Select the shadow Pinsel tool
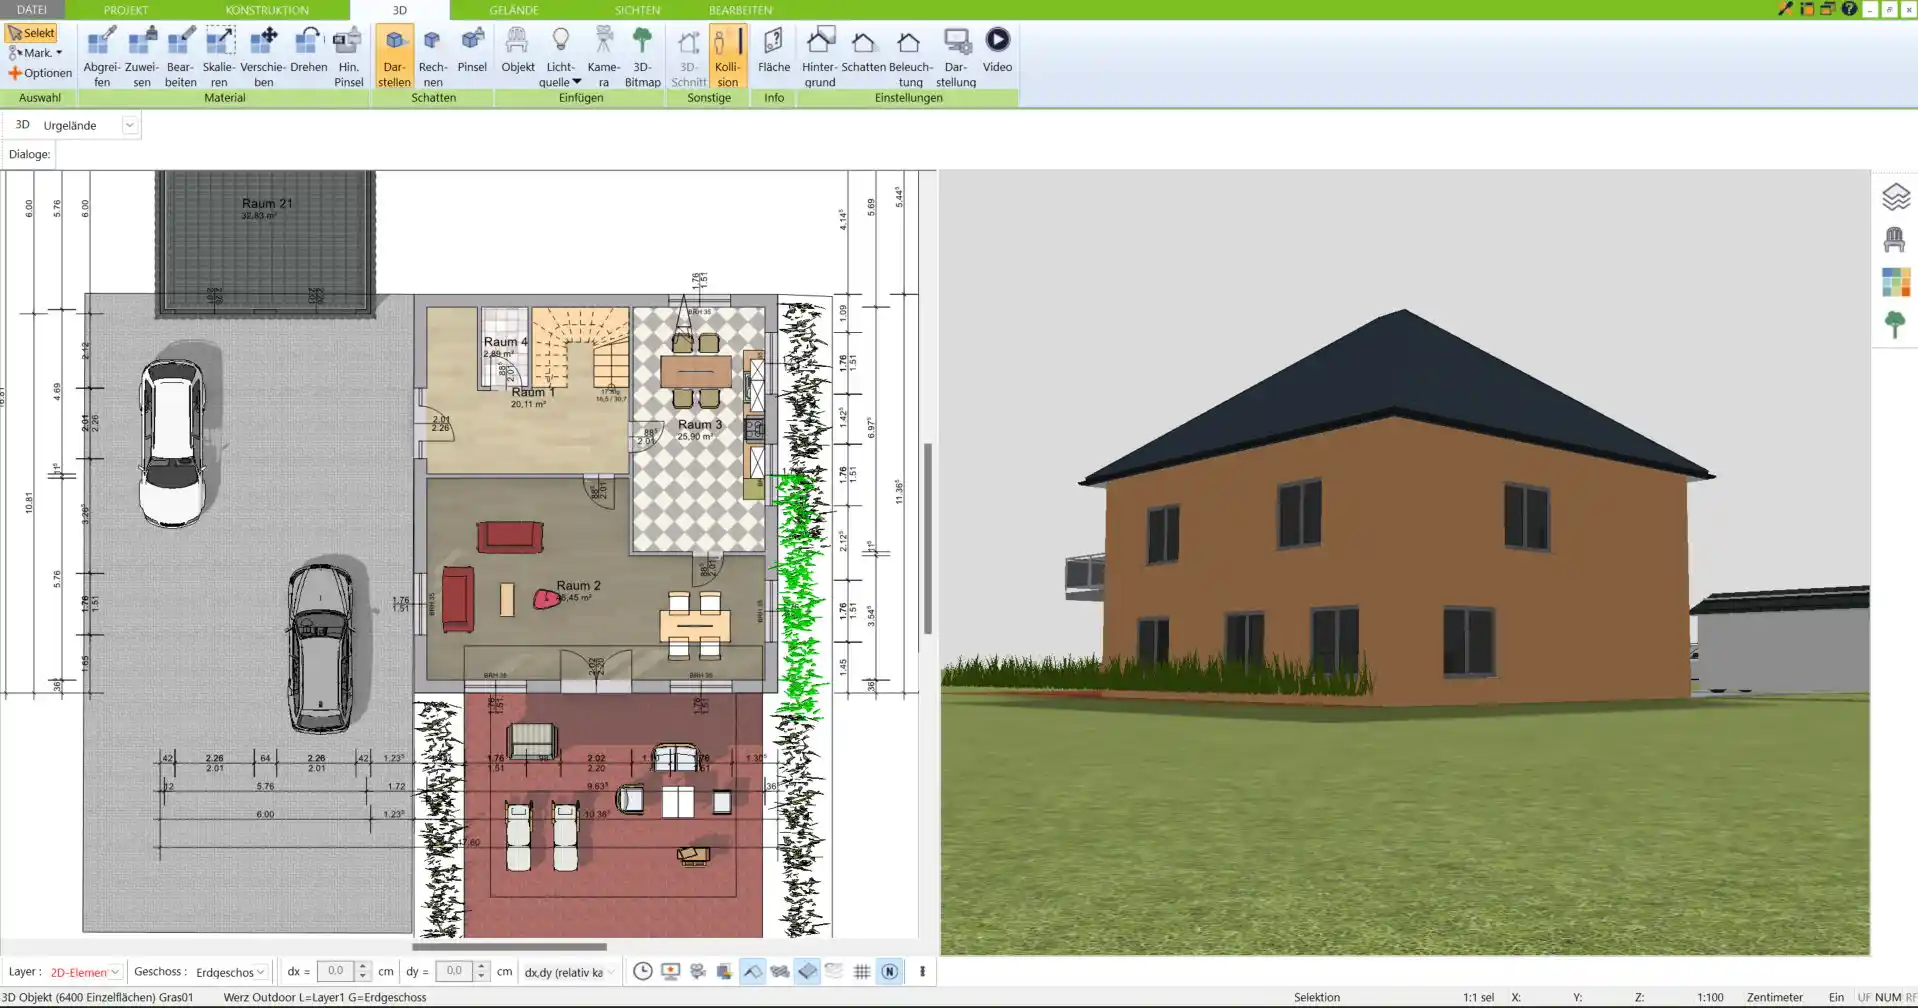Viewport: 1918px width, 1008px height. [x=472, y=50]
